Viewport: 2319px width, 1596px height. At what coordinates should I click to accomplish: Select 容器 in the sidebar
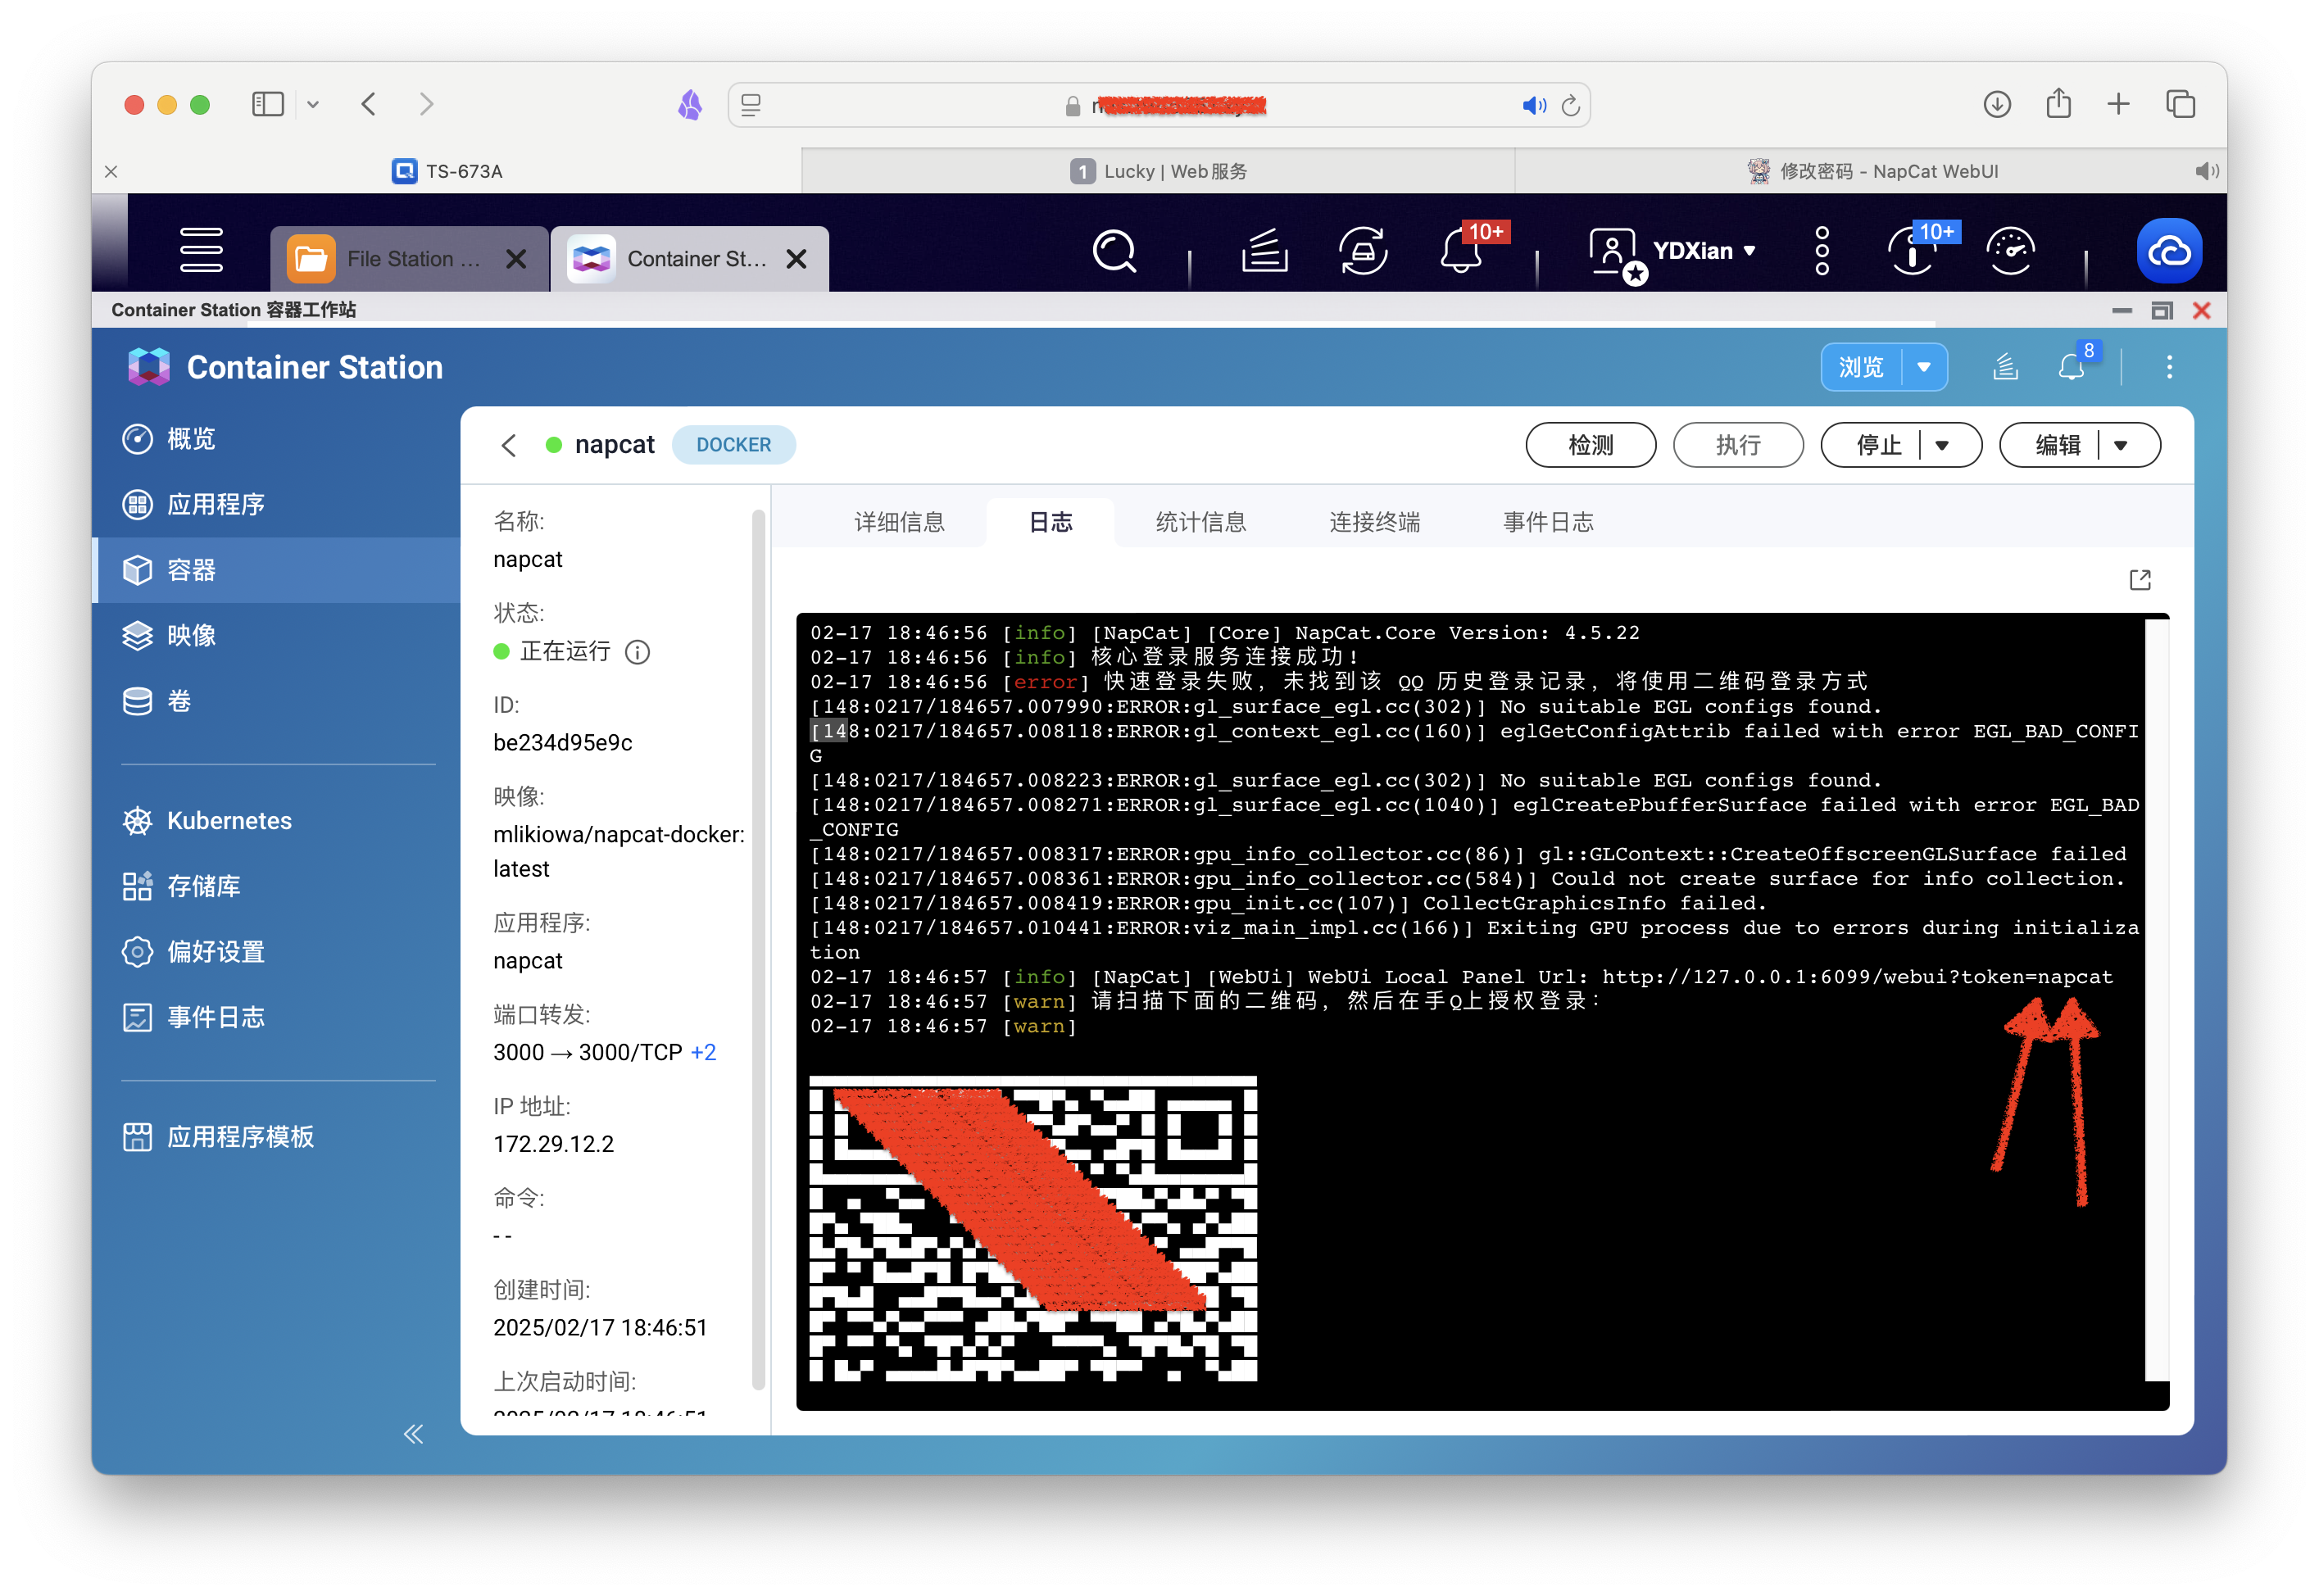click(276, 571)
